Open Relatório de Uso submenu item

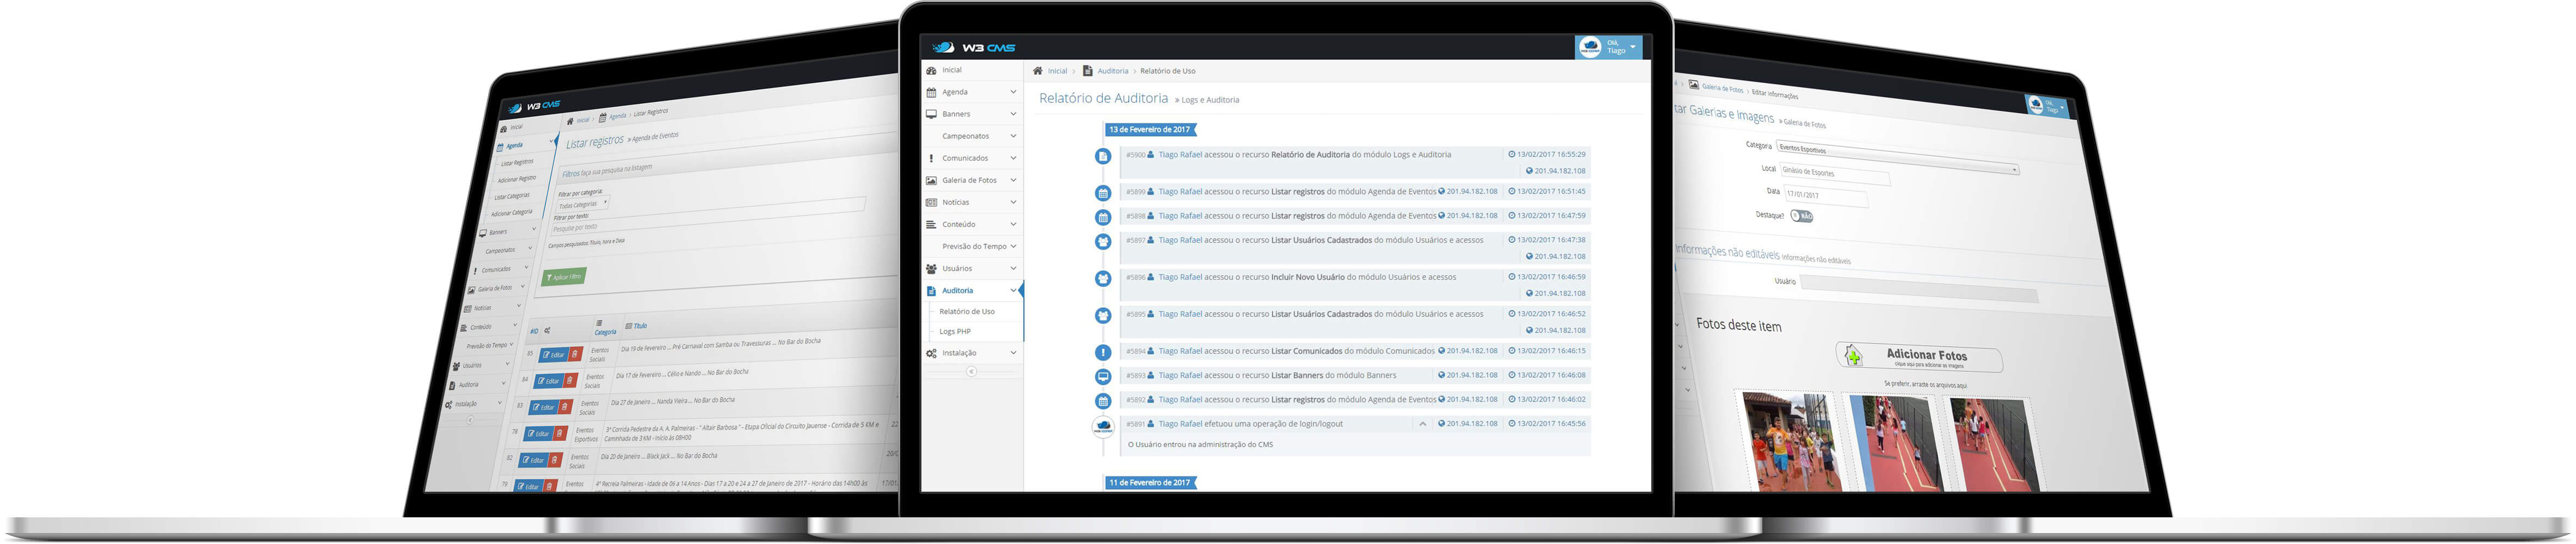pyautogui.click(x=967, y=311)
